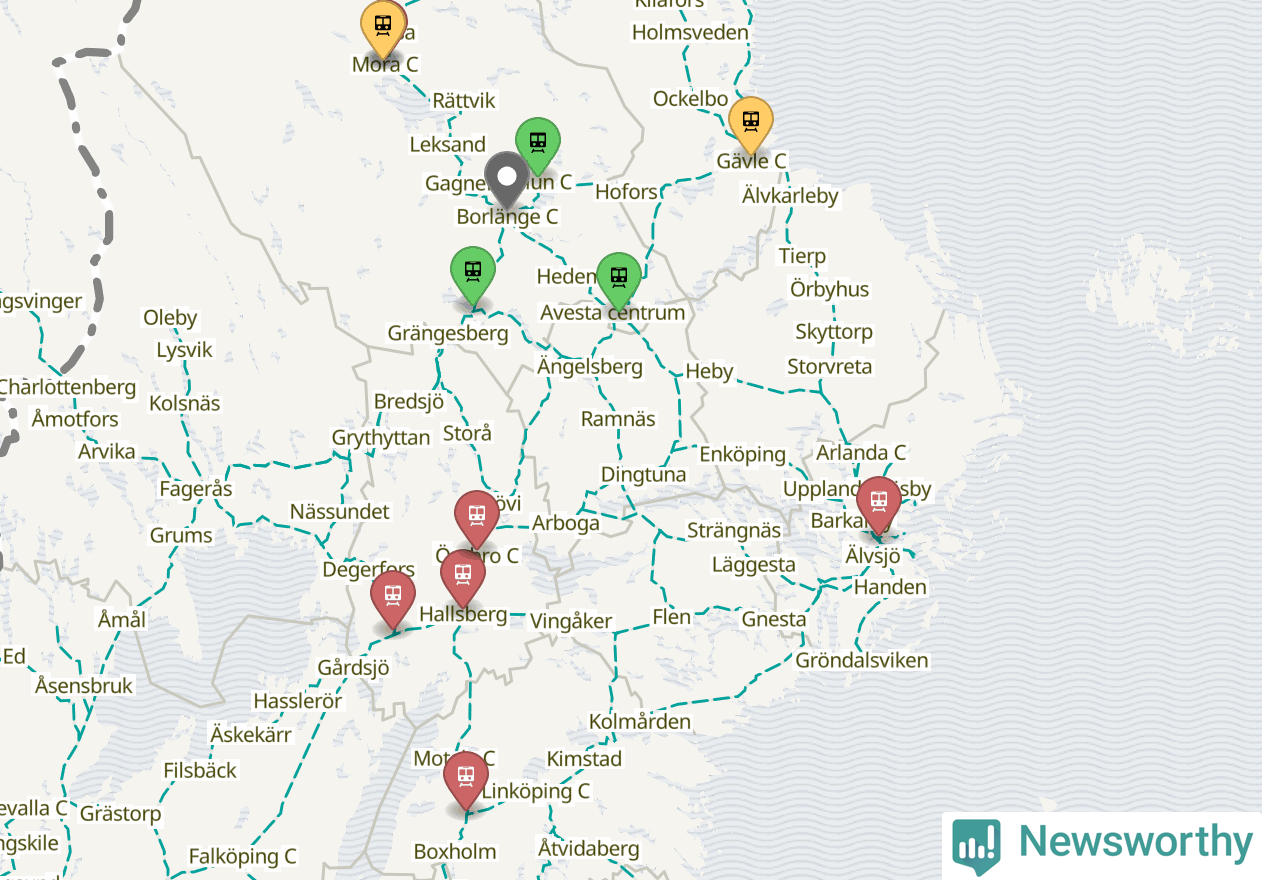Select the Älvkarleby label
This screenshot has height=880, width=1262.
point(790,195)
